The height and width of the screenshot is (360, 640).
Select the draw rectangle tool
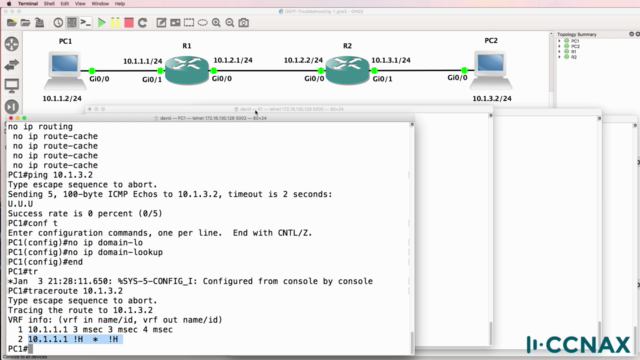(x=189, y=22)
